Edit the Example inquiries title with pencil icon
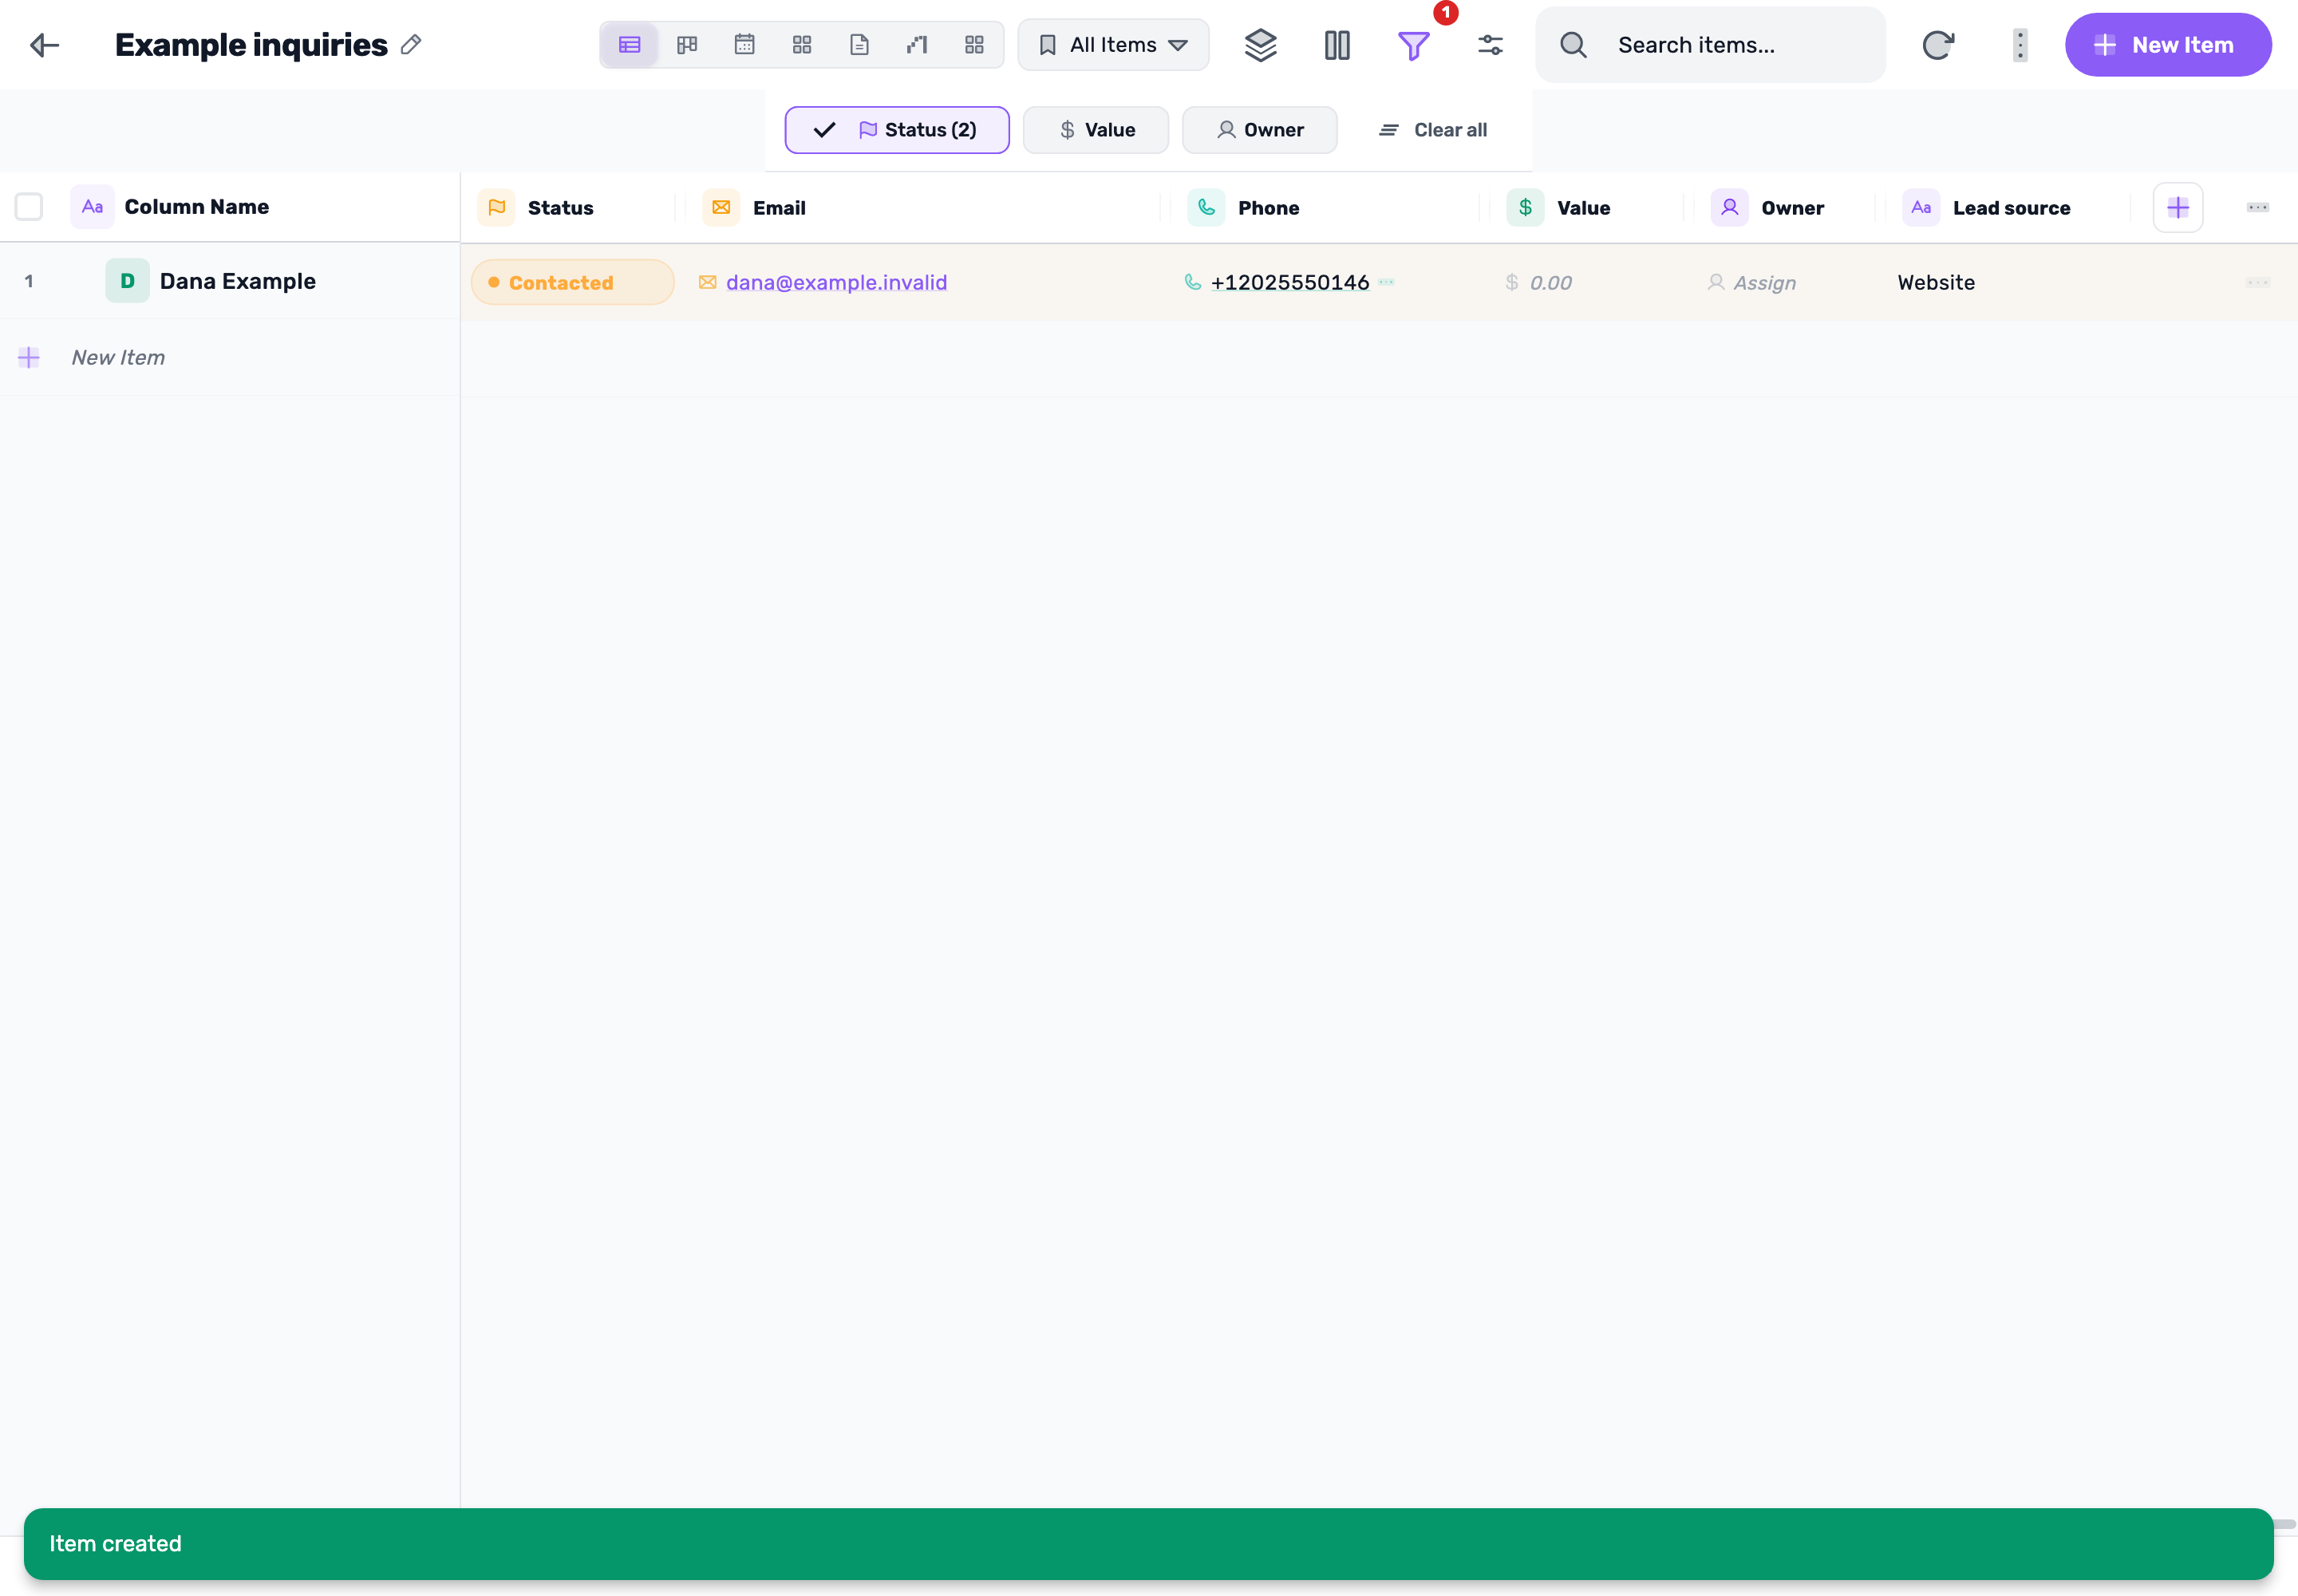2298x1596 pixels. (x=411, y=45)
